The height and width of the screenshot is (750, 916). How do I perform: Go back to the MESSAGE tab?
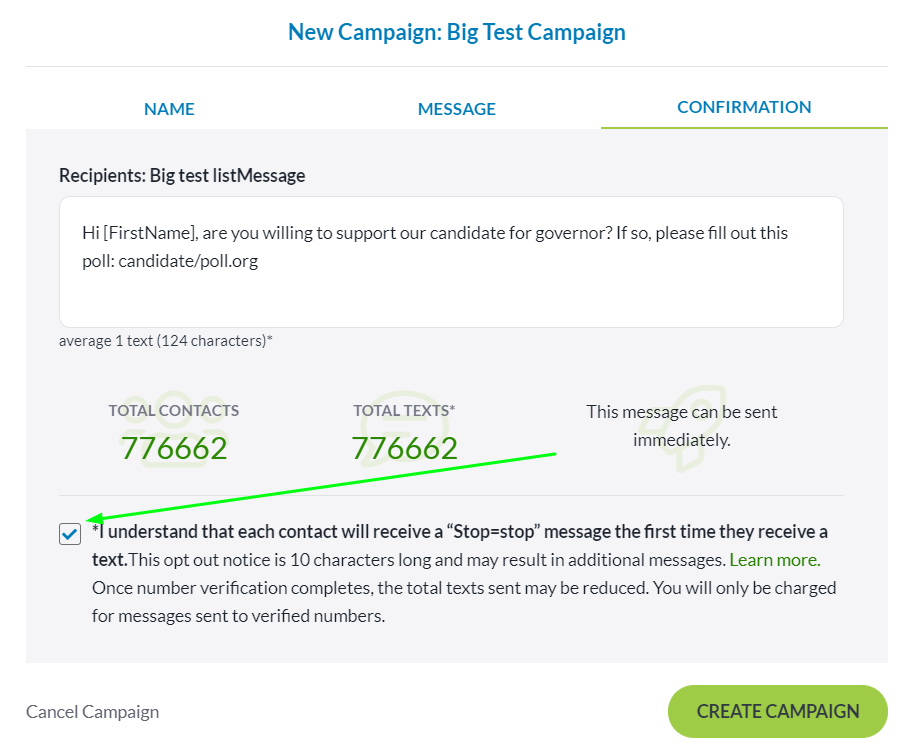coord(456,109)
